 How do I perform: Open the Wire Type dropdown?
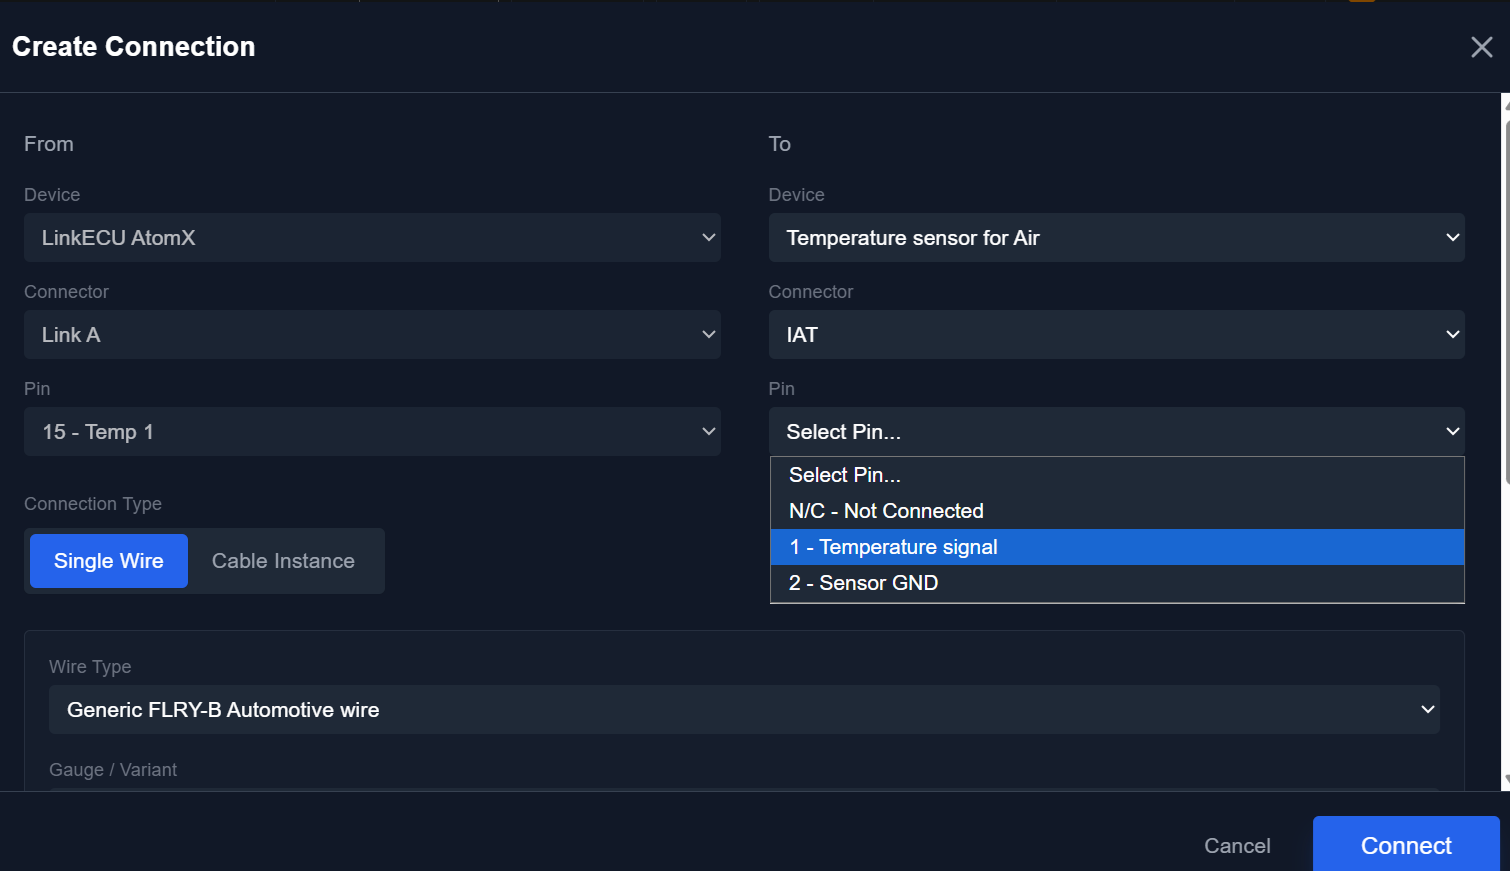click(x=744, y=710)
